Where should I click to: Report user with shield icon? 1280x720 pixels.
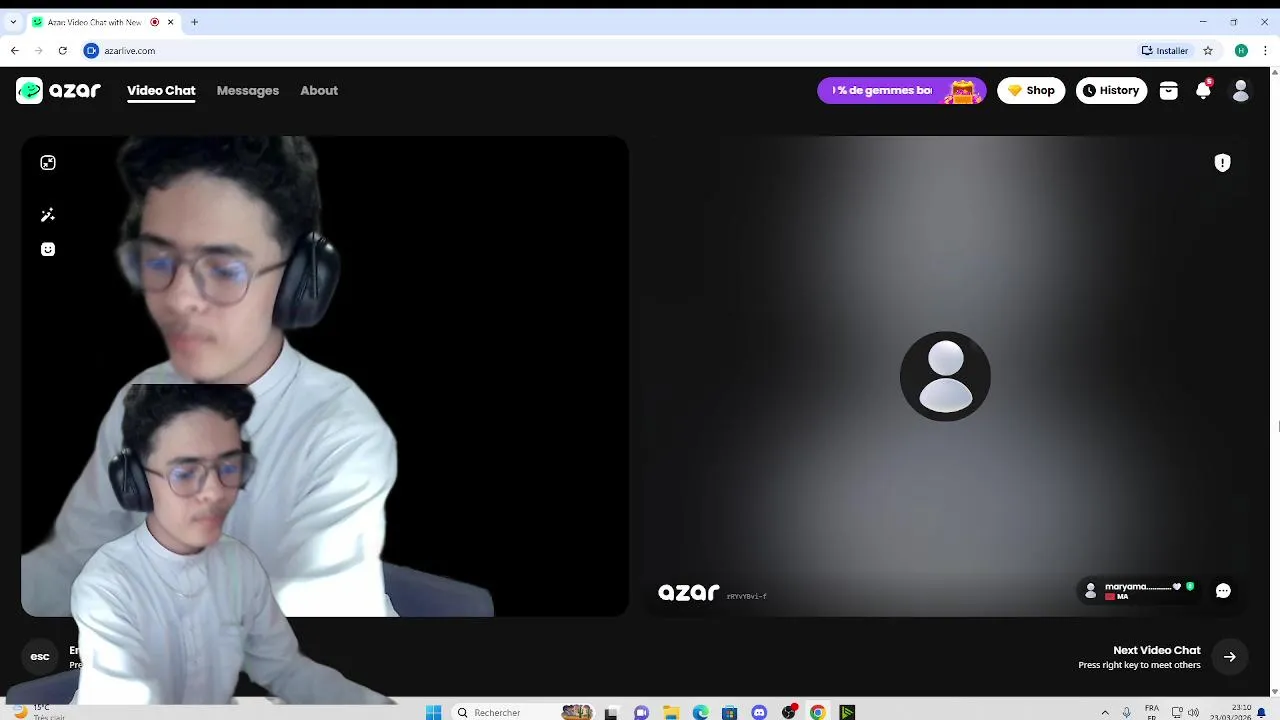pyautogui.click(x=1222, y=163)
